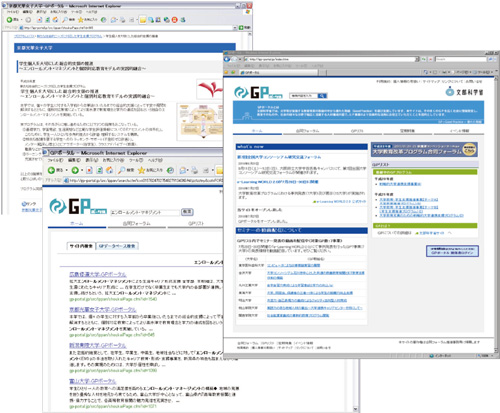This screenshot has width=500, height=413.
Task: Click yellow folder icon in top-left IE toolbar
Action: [x=143, y=20]
